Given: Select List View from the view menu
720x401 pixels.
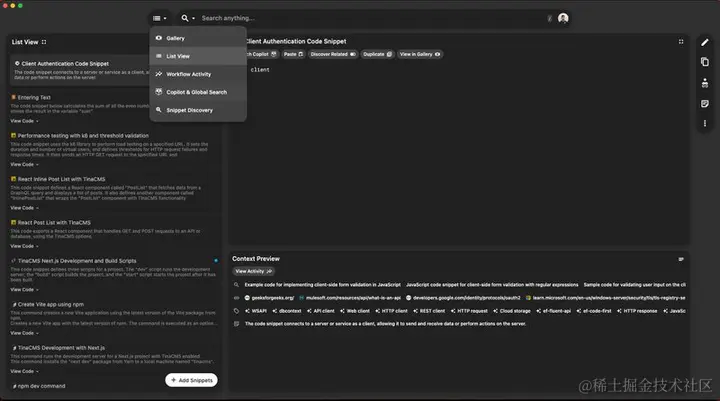Looking at the screenshot, I should [x=198, y=56].
